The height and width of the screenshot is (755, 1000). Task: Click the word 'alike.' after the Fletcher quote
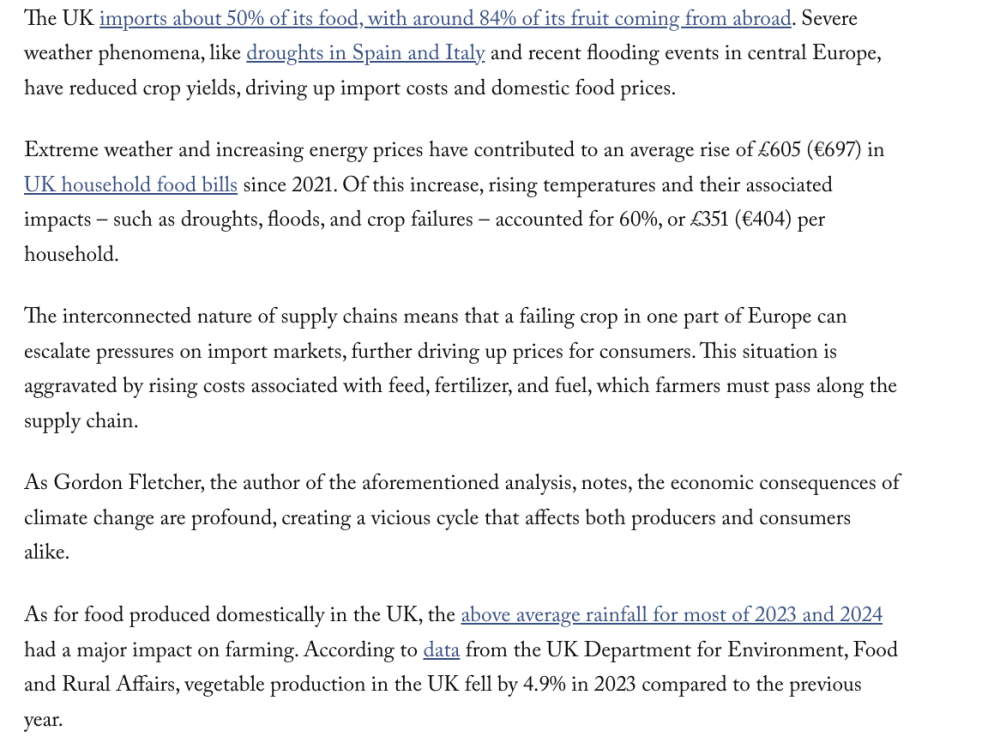(47, 552)
